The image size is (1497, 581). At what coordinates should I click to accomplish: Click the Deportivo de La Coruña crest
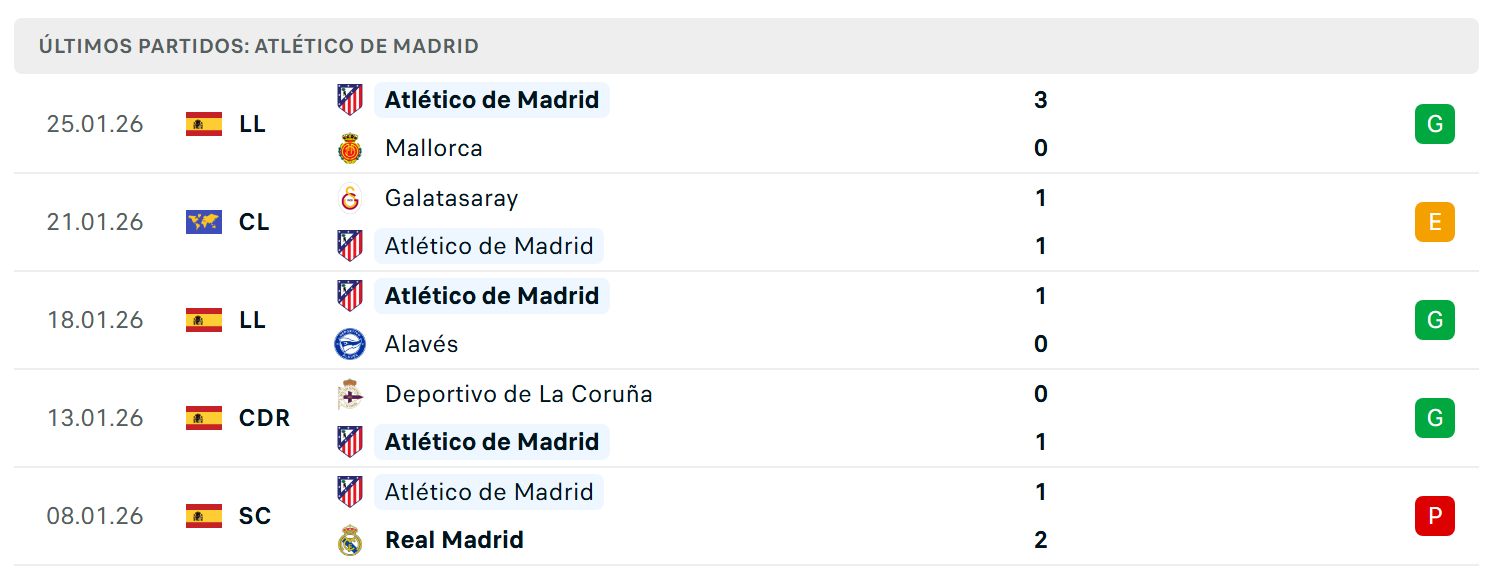[350, 394]
